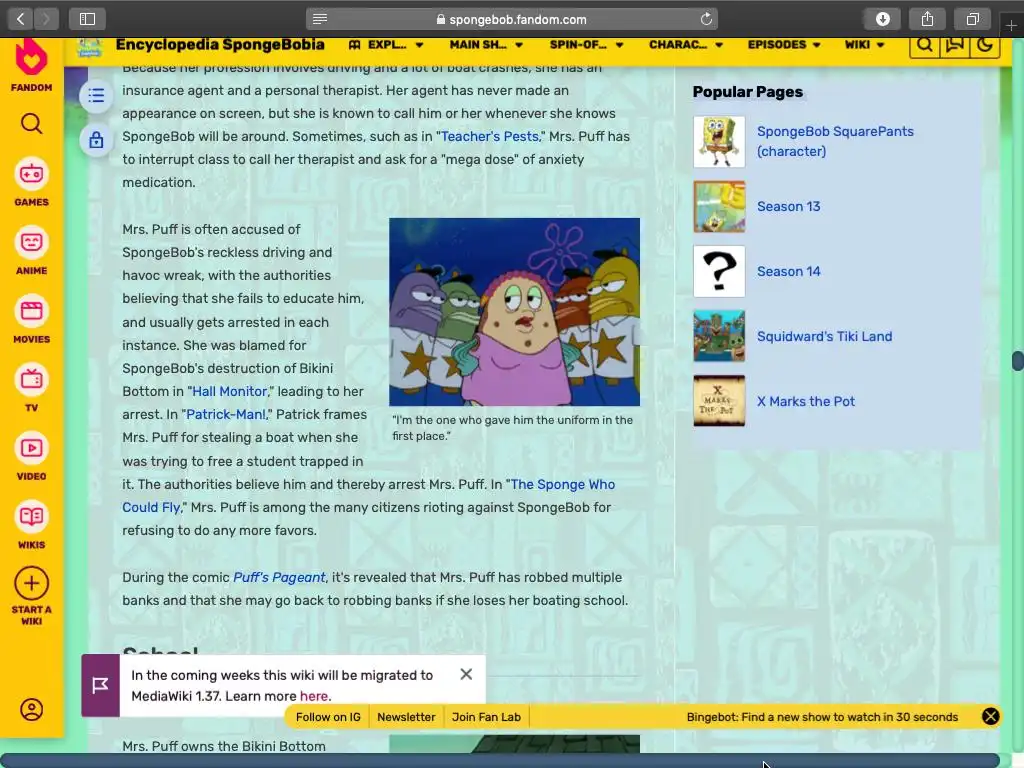This screenshot has height=768, width=1024.
Task: Expand the Wiki dropdown menu
Action: click(864, 44)
